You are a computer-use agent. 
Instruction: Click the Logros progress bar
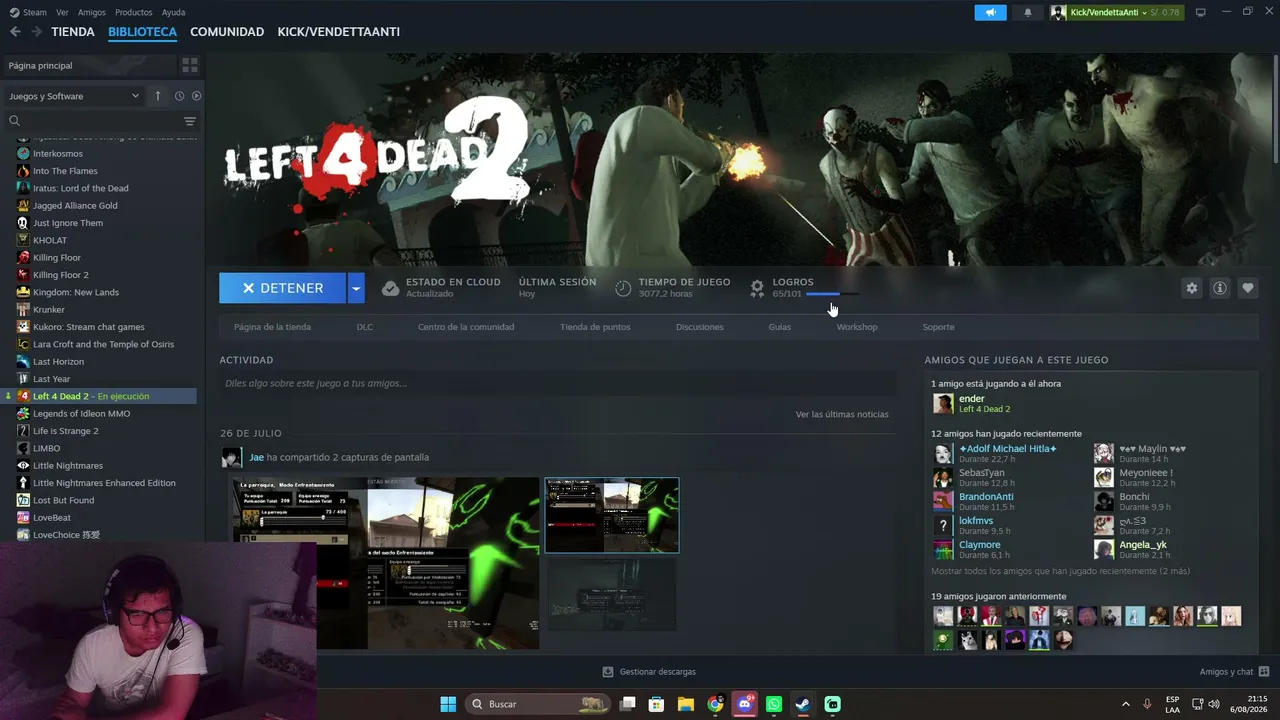pos(831,294)
